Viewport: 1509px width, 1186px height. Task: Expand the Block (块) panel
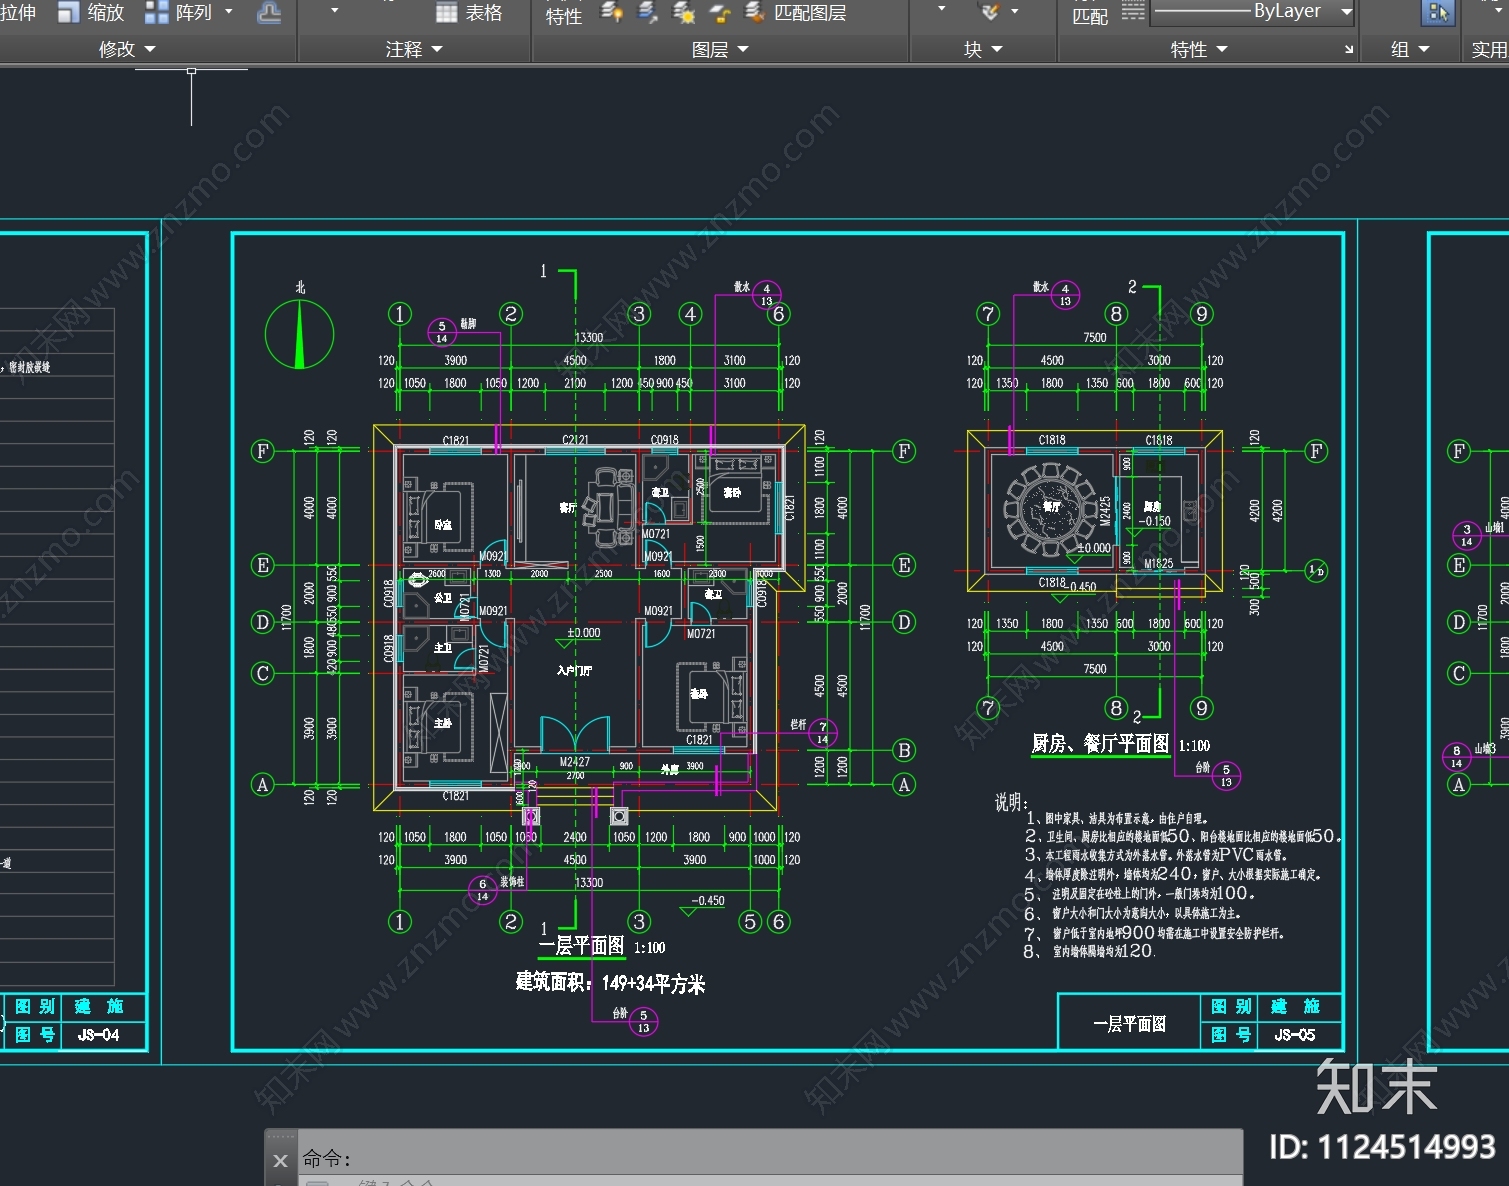click(x=983, y=49)
